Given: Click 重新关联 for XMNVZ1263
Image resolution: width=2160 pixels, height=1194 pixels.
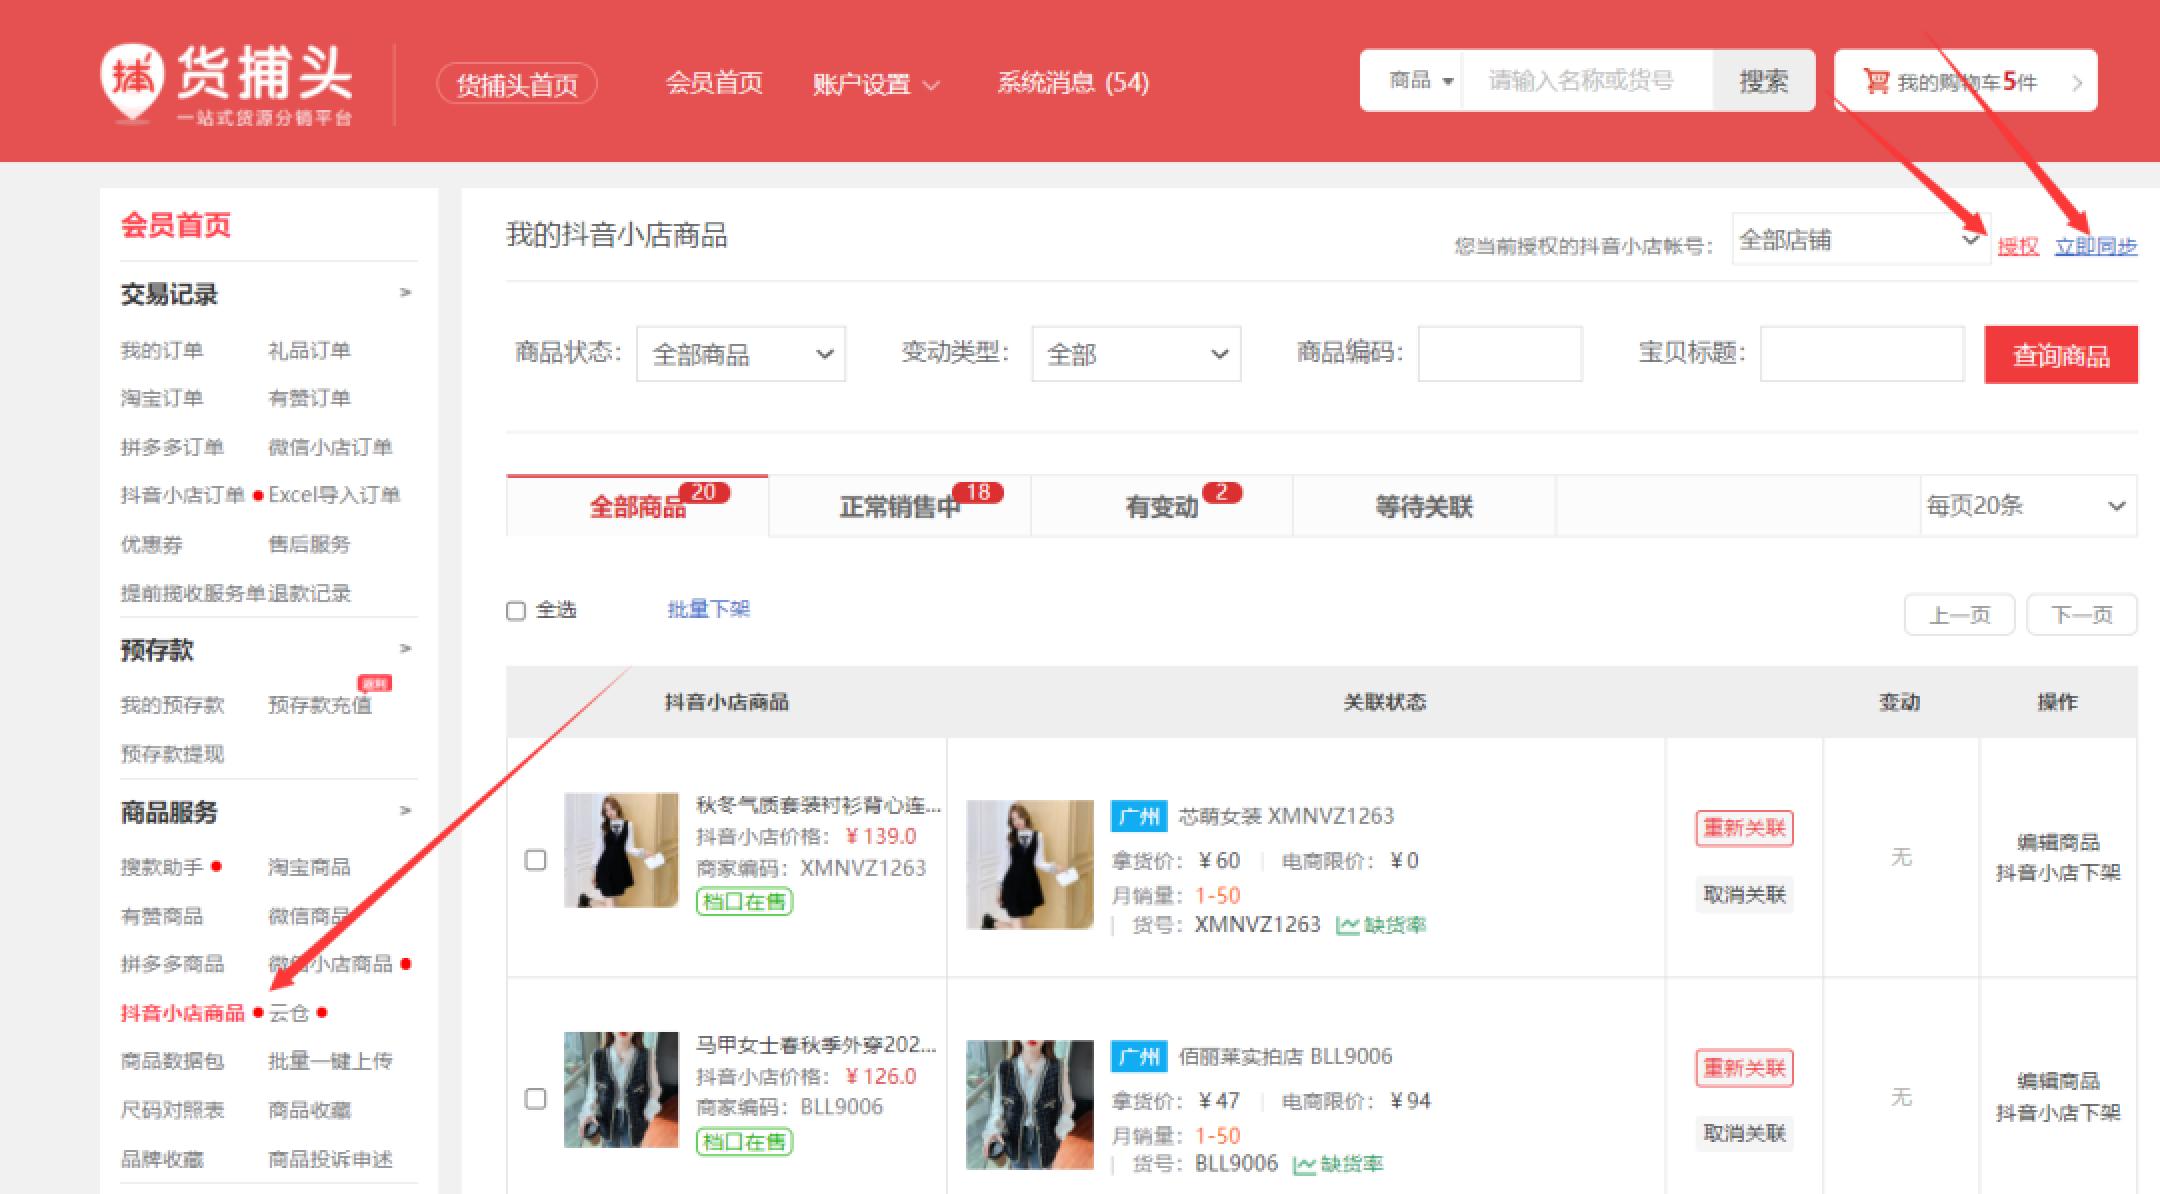Looking at the screenshot, I should coord(1744,828).
